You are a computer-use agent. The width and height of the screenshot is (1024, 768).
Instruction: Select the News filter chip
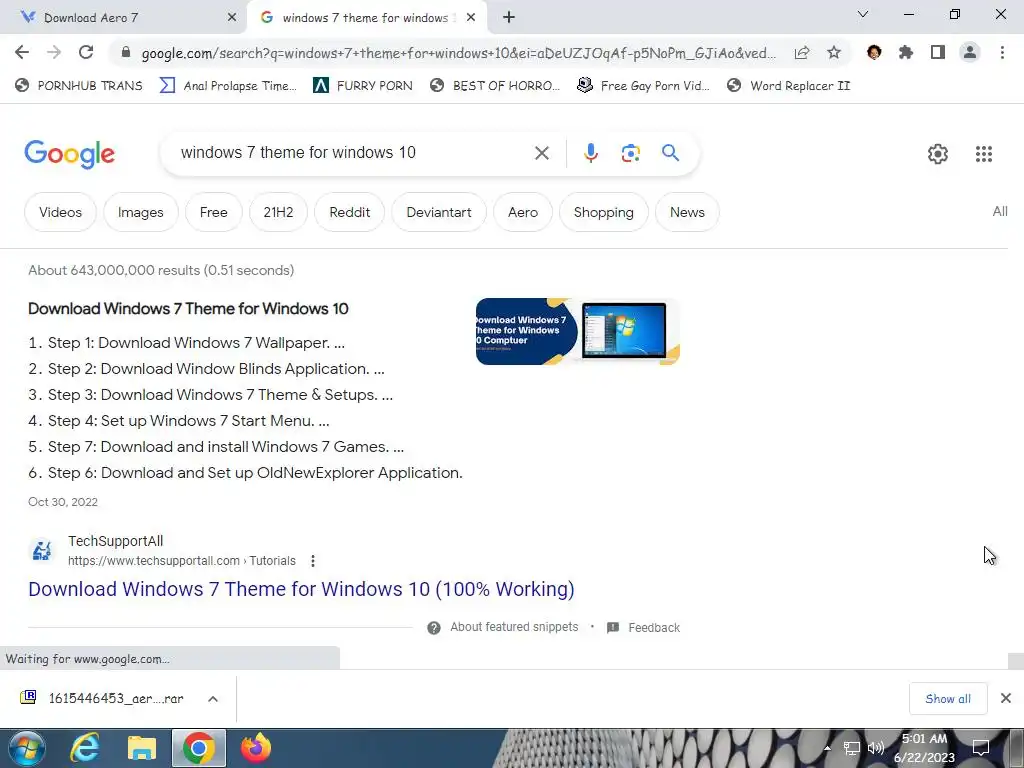[x=687, y=212]
